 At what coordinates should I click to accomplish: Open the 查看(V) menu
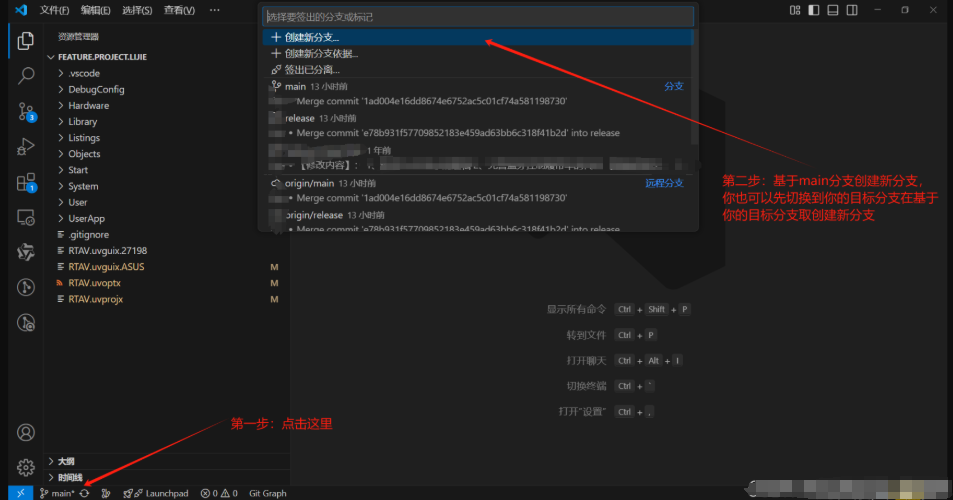click(x=179, y=10)
